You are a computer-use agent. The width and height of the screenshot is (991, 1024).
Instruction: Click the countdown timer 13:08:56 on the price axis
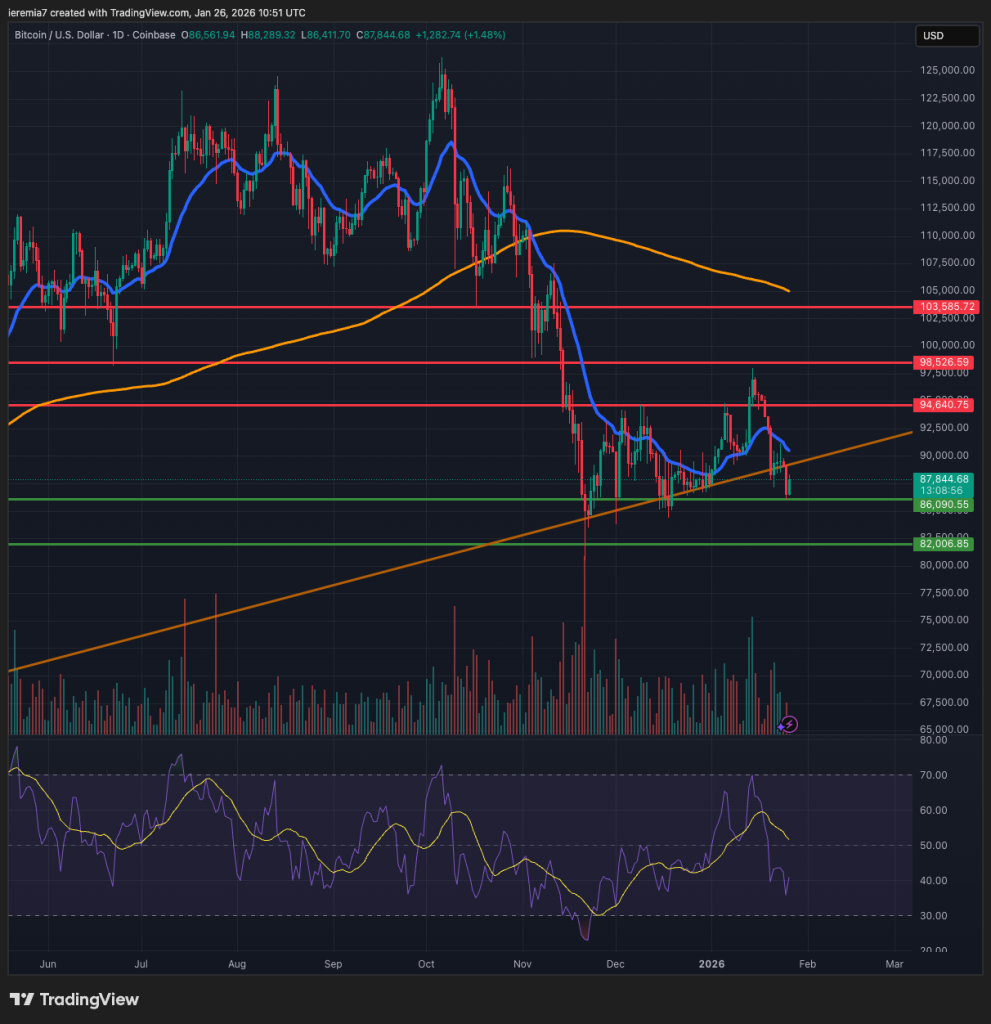943,492
